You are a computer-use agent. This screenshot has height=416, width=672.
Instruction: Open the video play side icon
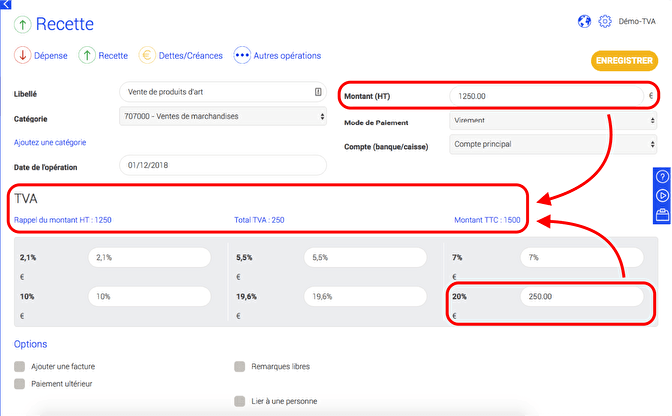pyautogui.click(x=662, y=196)
